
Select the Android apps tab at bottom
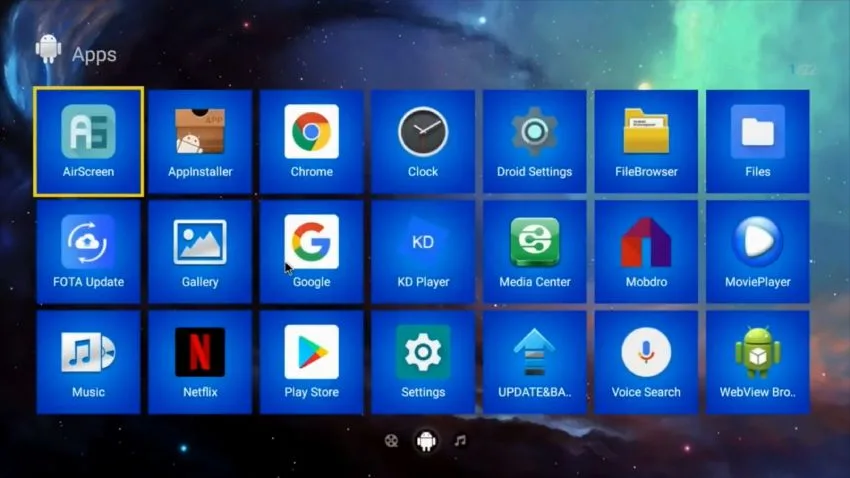(x=426, y=441)
